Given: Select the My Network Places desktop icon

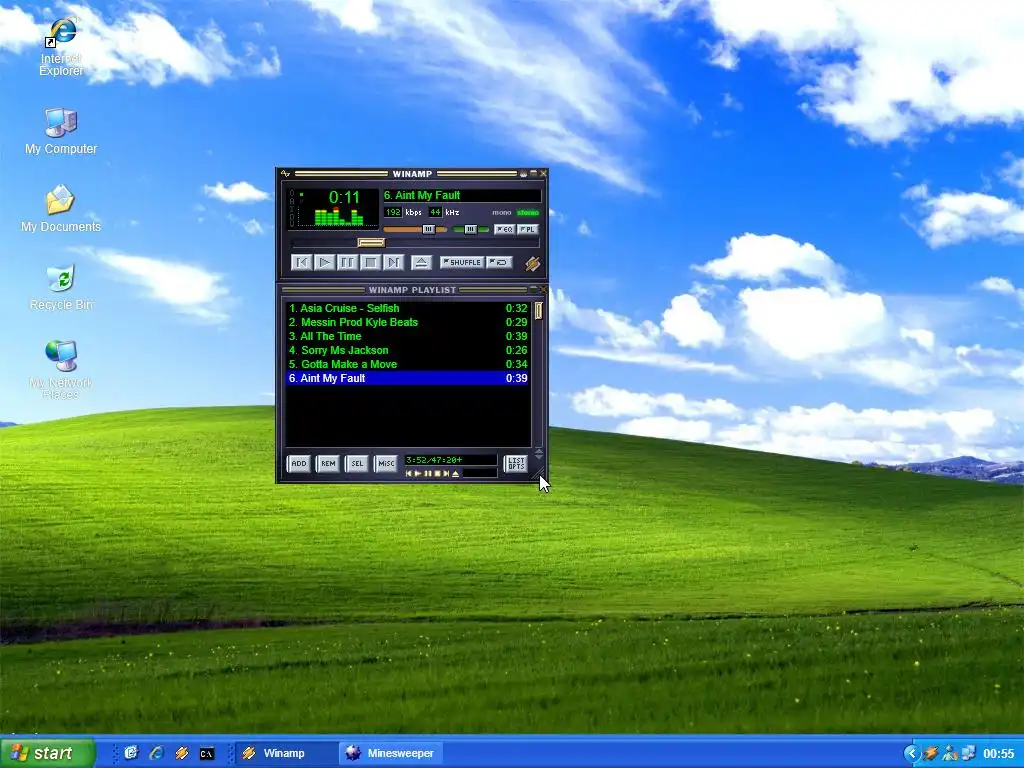Looking at the screenshot, I should 61,370.
